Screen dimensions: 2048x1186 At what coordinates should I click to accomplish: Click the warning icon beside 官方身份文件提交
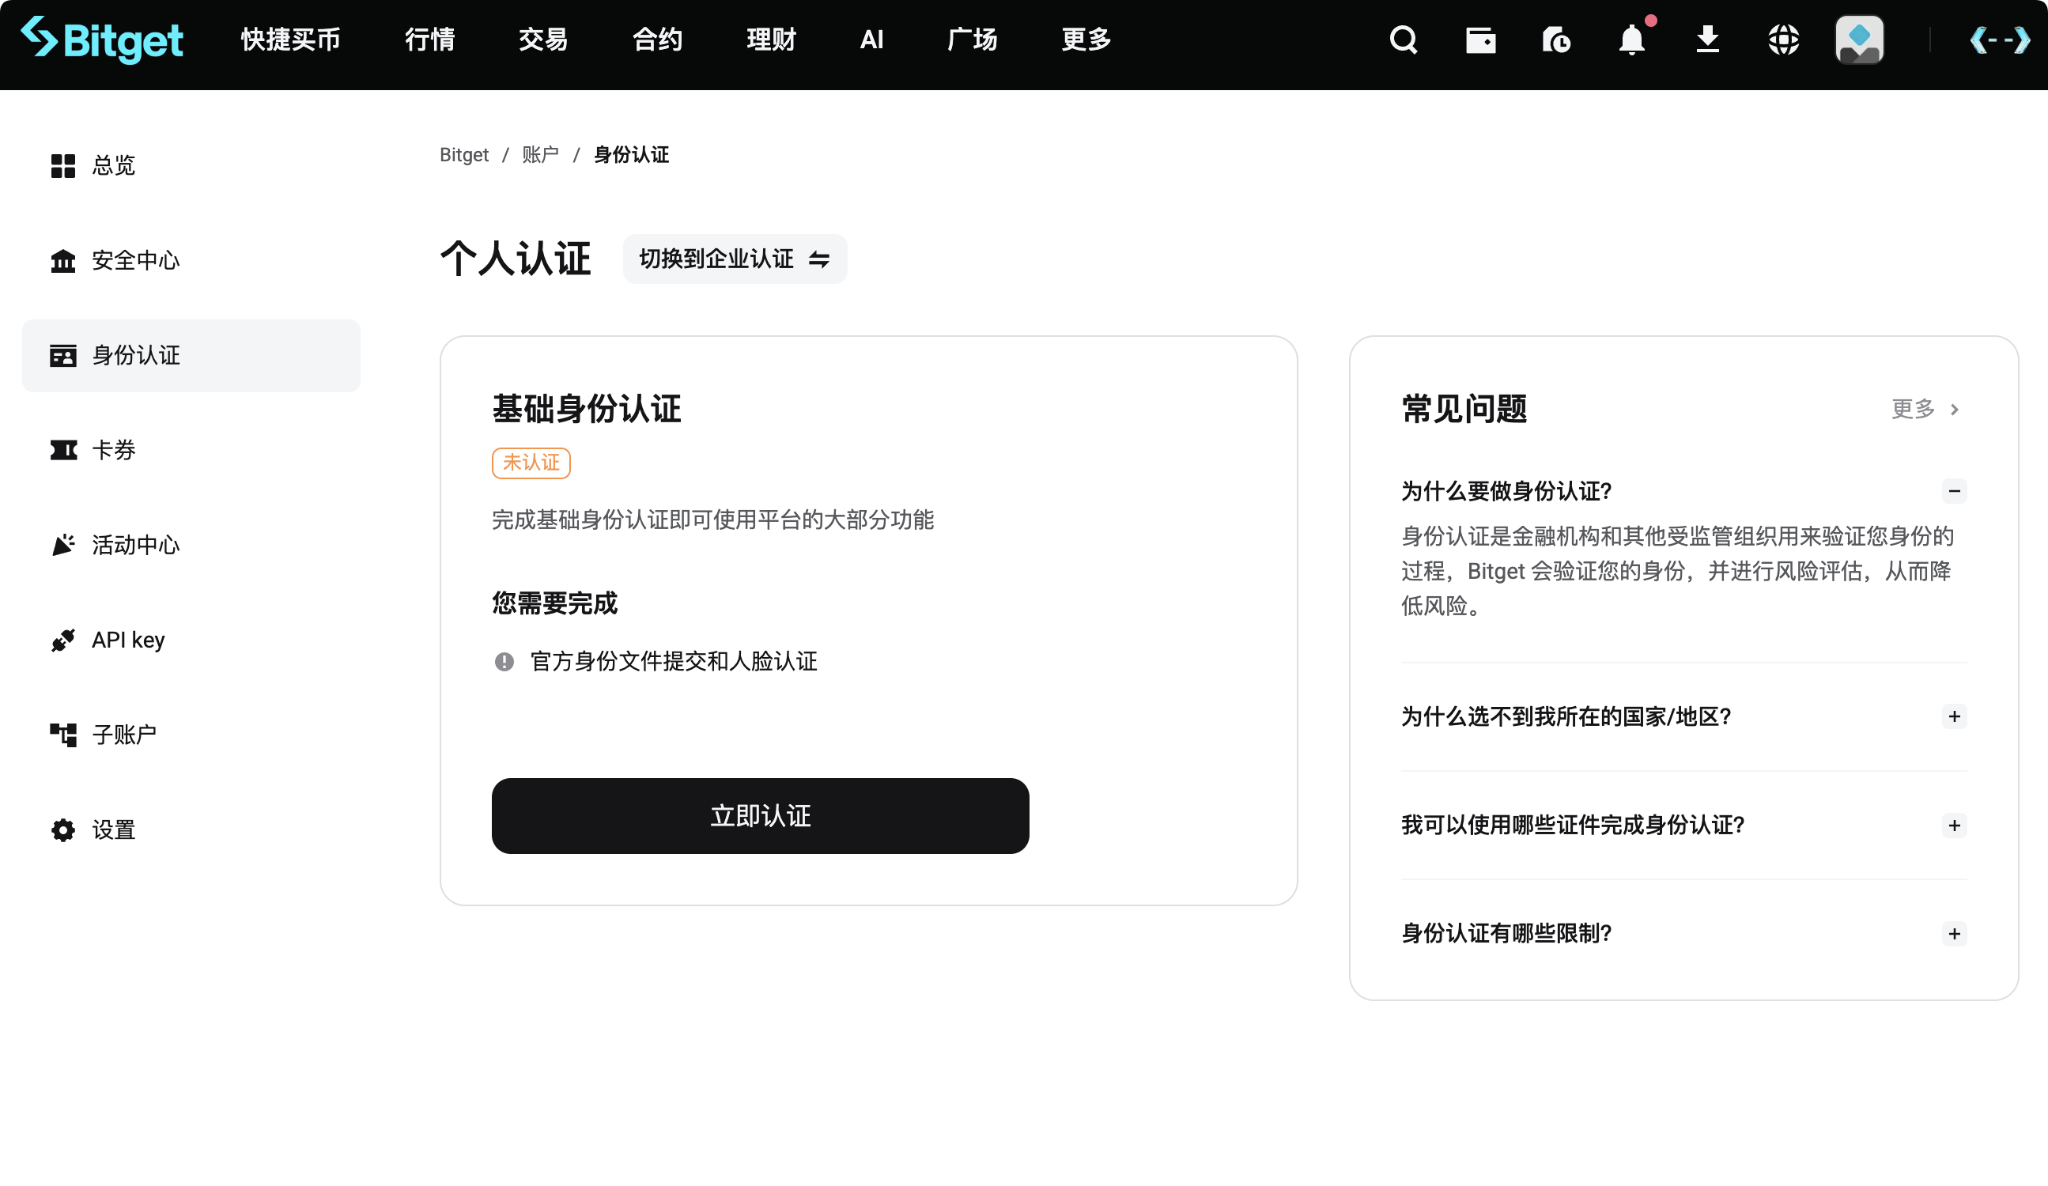504,662
